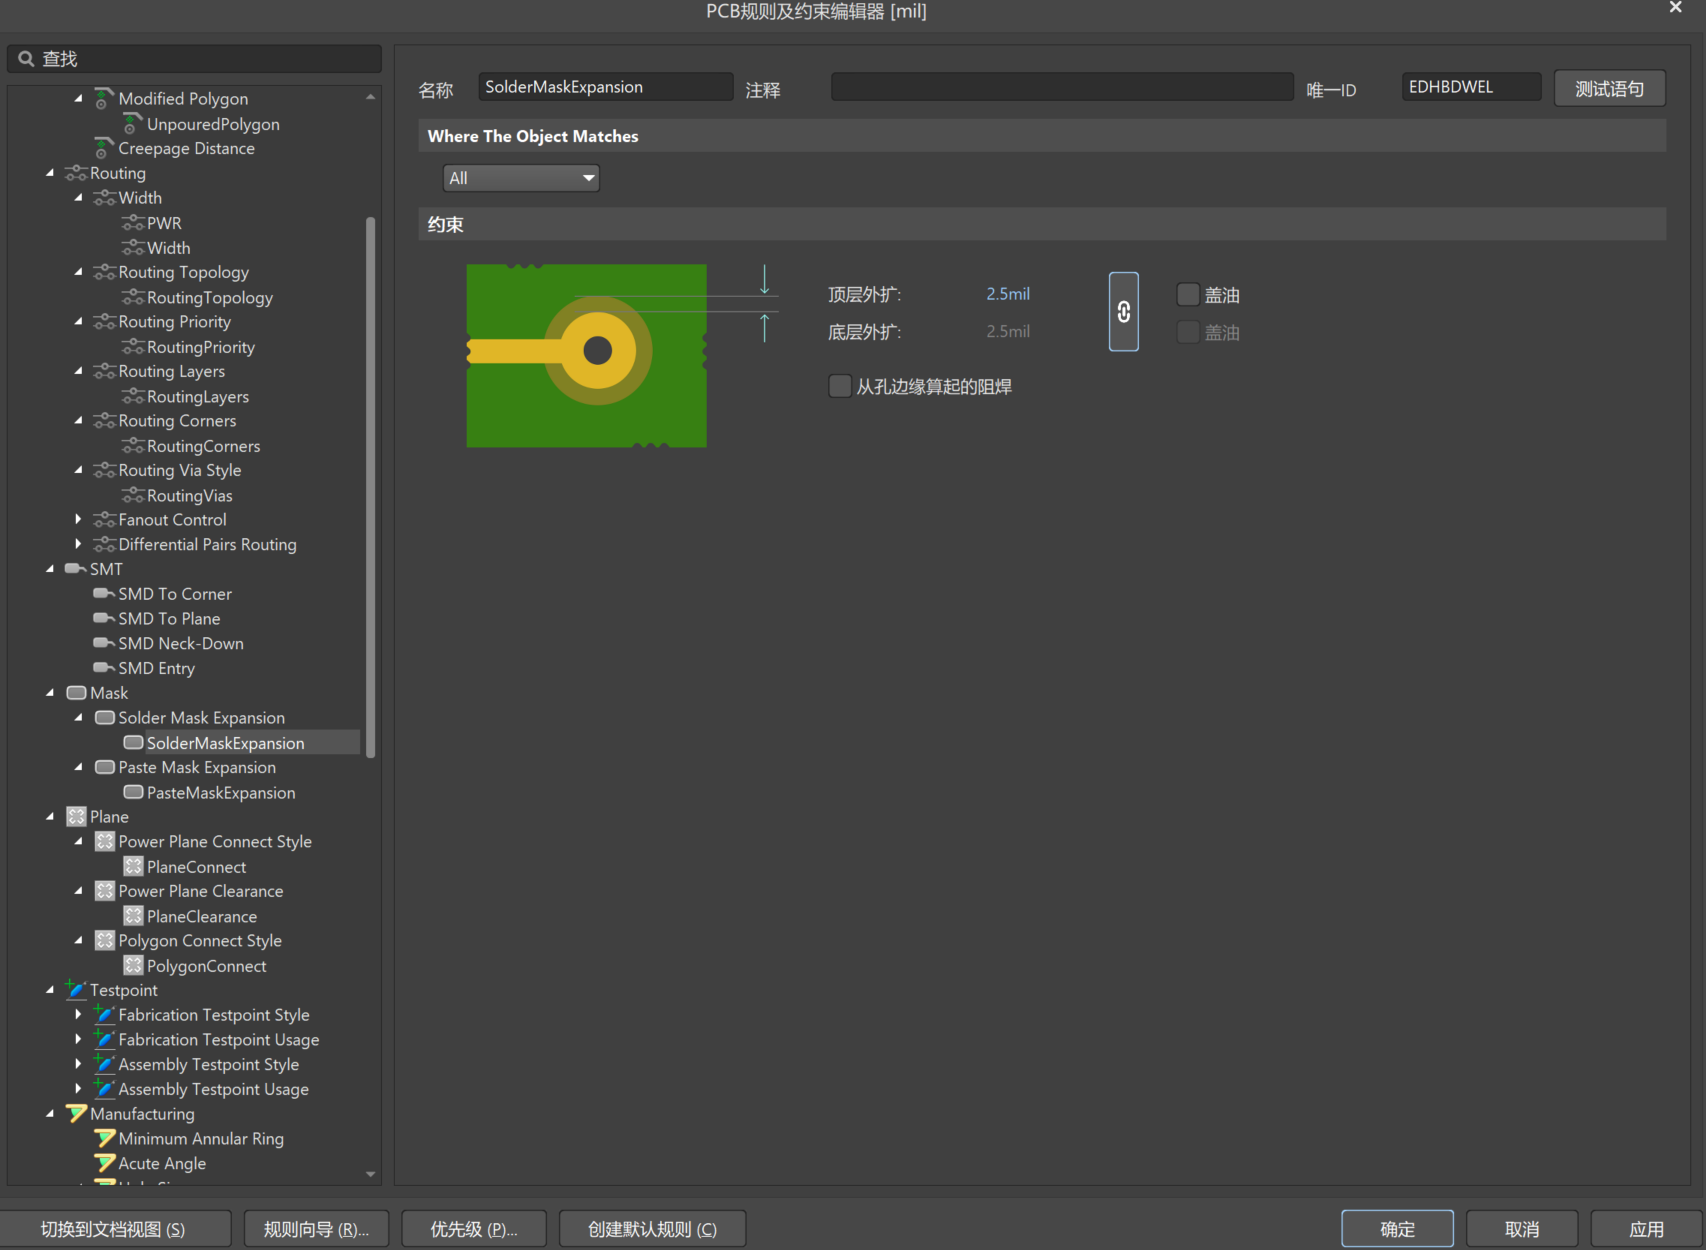Select the SMD To Corner rule icon
Viewport: 1706px width, 1250px height.
pos(104,593)
